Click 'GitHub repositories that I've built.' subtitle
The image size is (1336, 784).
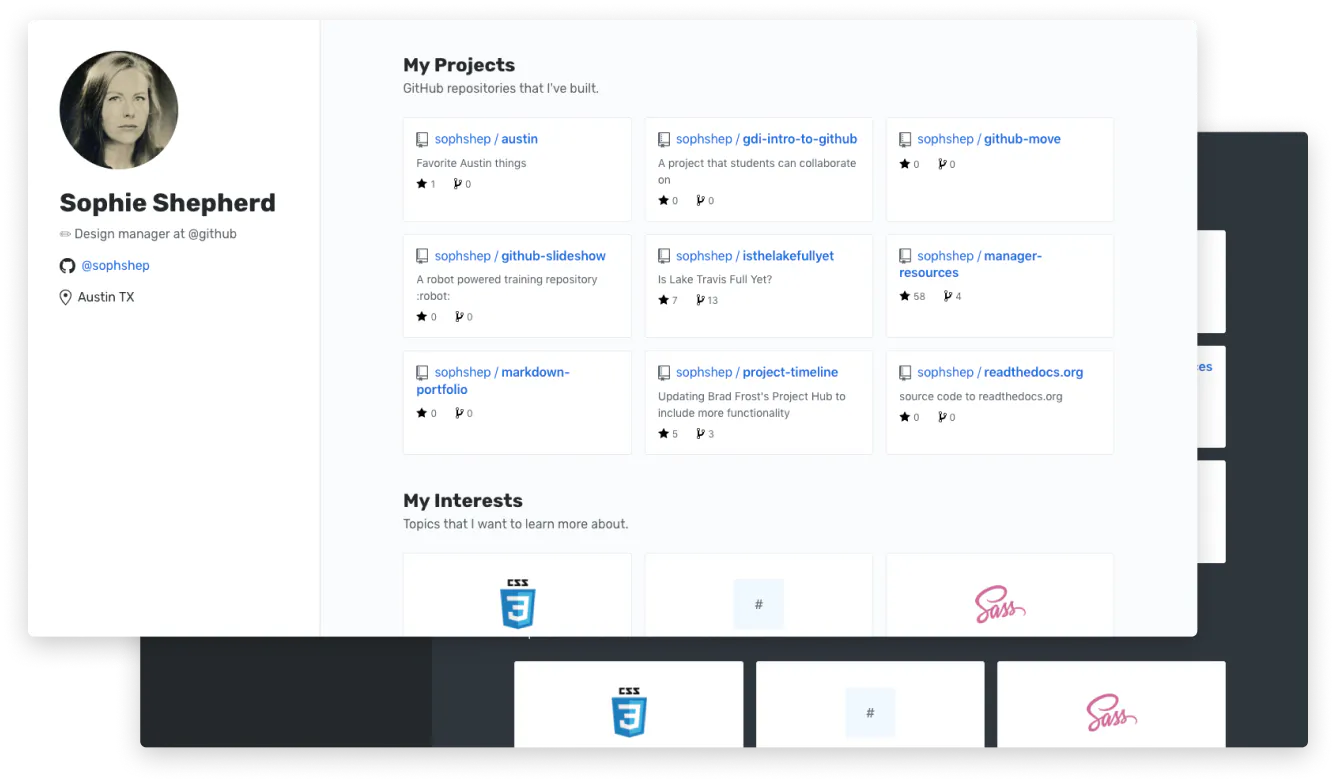[x=501, y=88]
